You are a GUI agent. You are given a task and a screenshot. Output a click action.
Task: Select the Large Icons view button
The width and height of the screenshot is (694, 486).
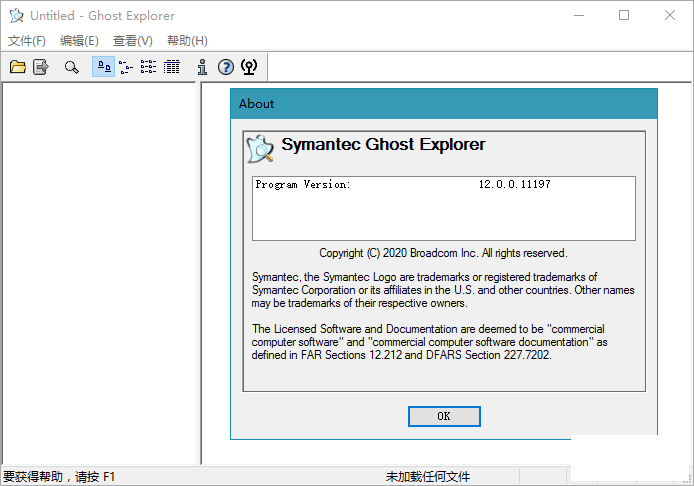pos(104,67)
